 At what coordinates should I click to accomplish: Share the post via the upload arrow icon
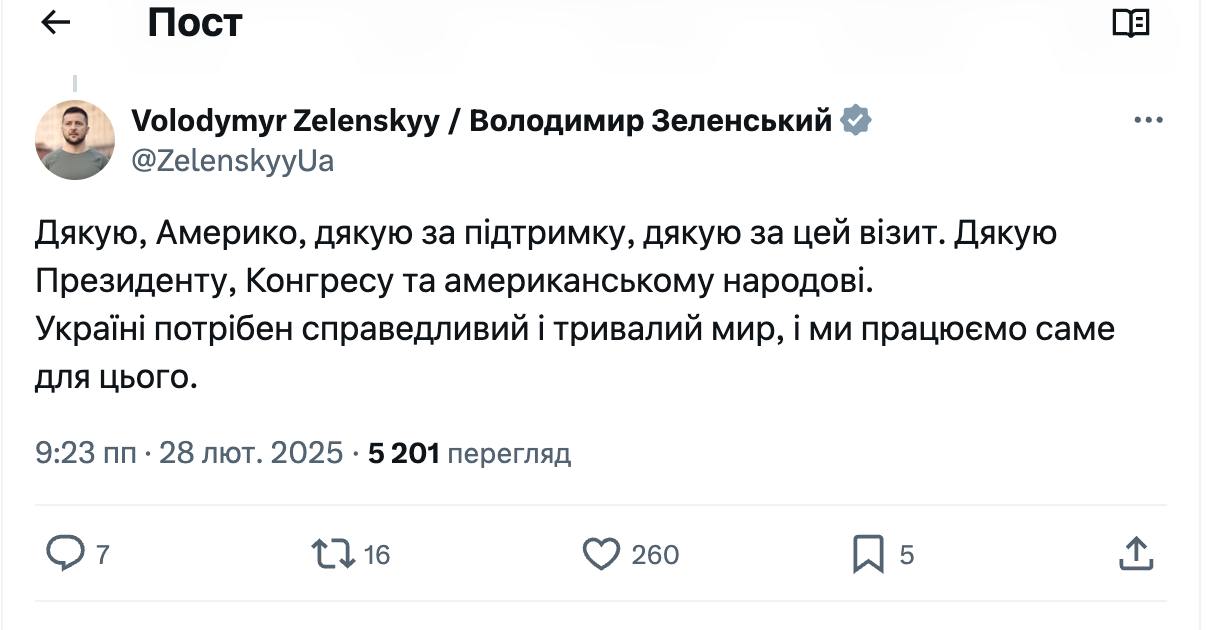(x=1135, y=553)
